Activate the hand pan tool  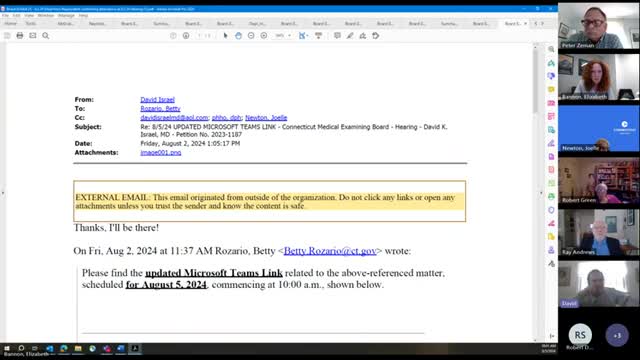238,36
